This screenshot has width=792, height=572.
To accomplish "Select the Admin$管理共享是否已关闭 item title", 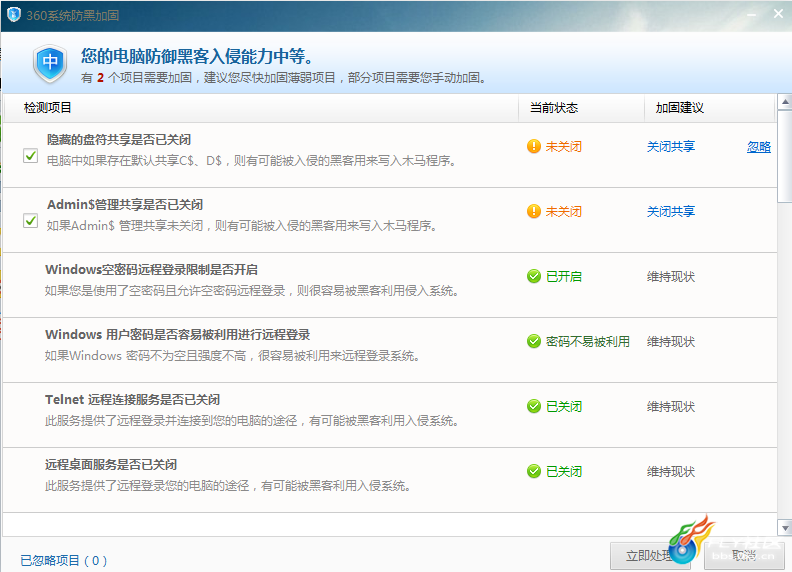I will point(125,205).
